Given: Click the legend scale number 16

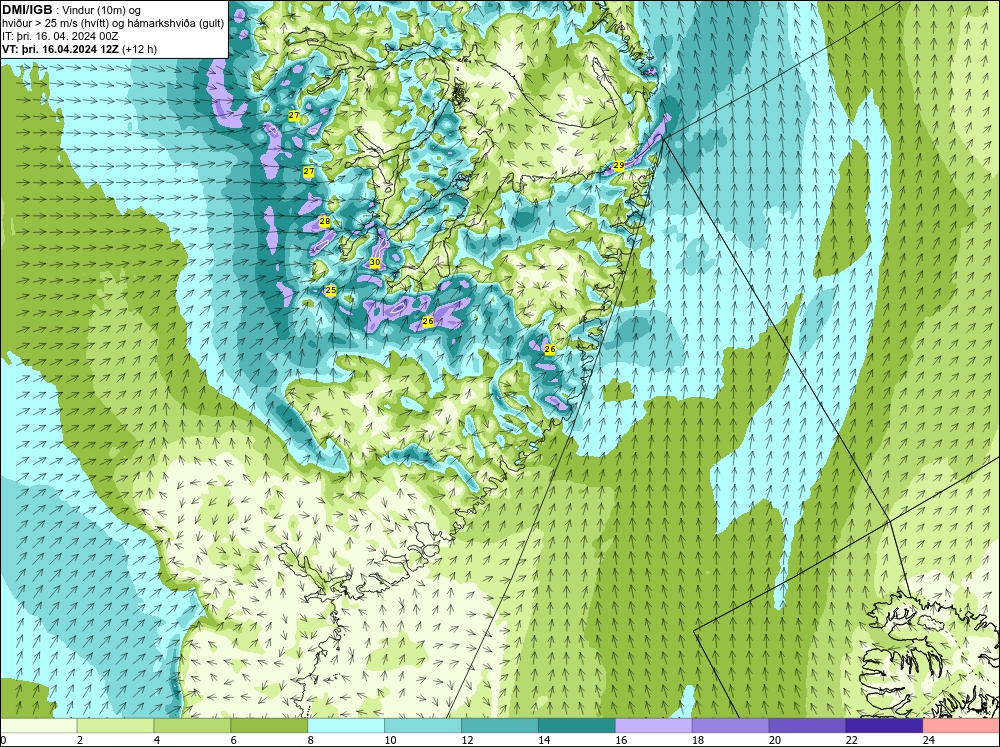Looking at the screenshot, I should coord(621,740).
